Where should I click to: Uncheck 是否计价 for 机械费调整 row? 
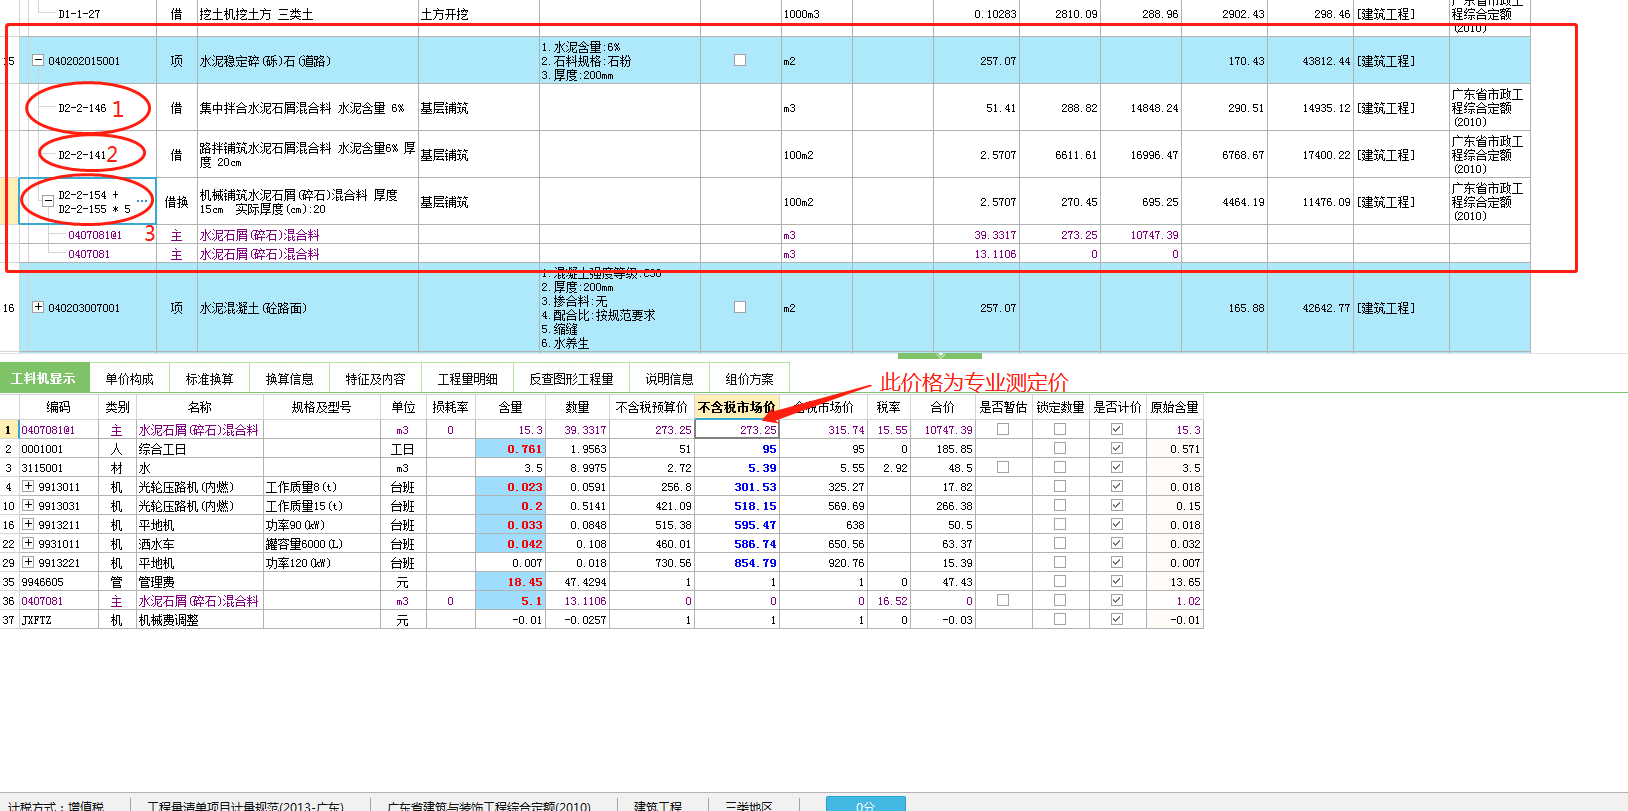click(1117, 619)
